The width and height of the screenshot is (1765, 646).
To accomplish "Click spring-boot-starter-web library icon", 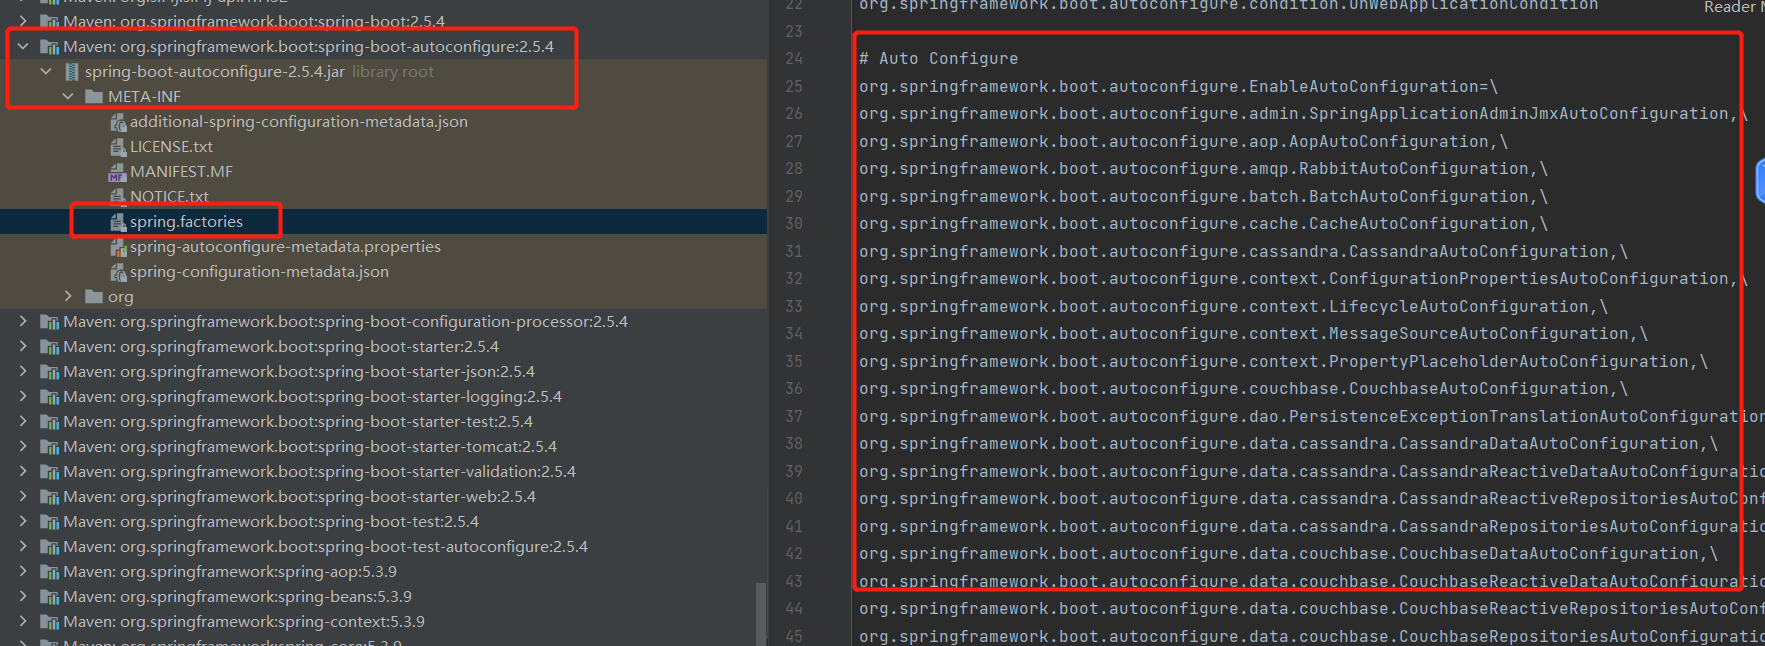I will pos(49,496).
